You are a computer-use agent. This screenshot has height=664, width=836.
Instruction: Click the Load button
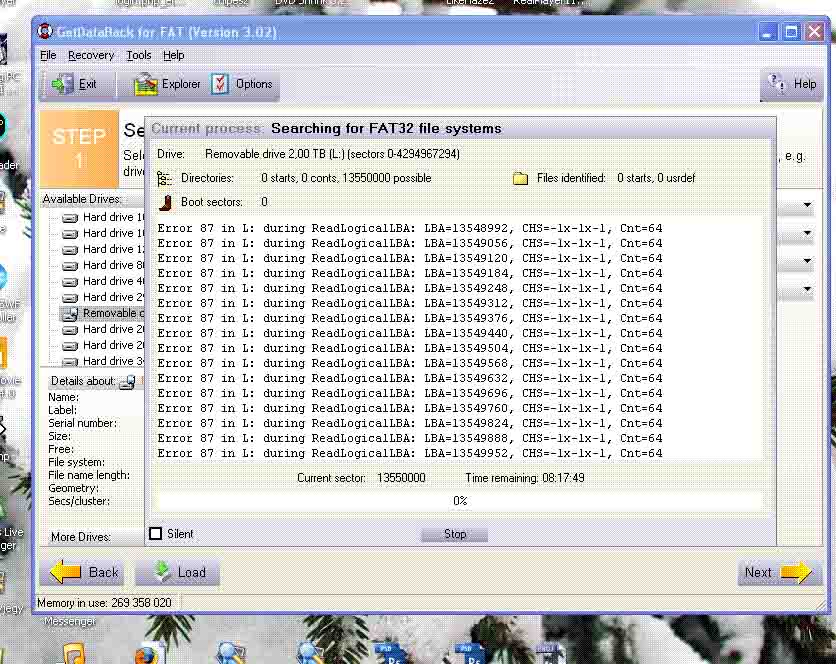click(180, 572)
